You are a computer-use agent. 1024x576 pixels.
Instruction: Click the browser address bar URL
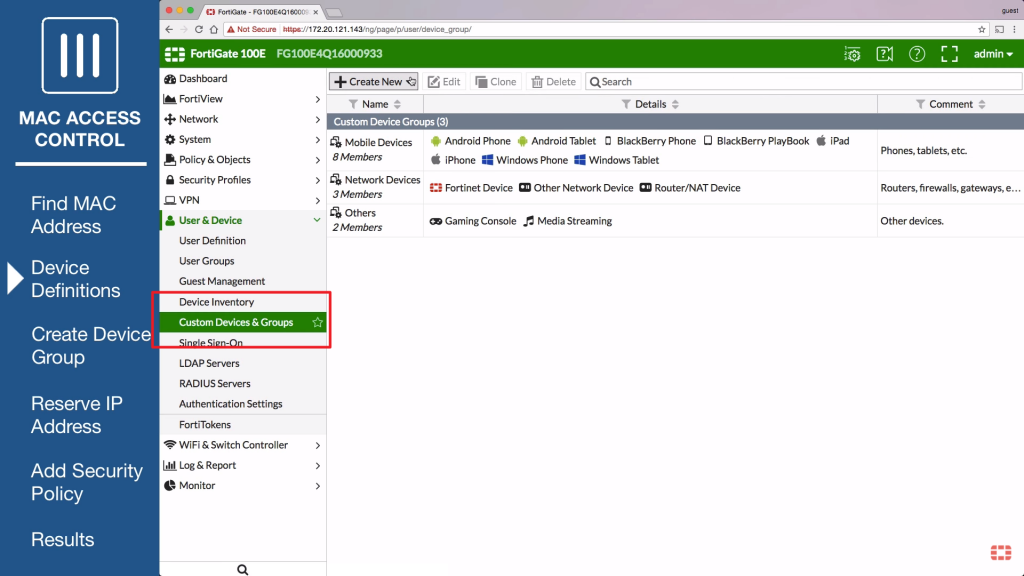coord(377,29)
